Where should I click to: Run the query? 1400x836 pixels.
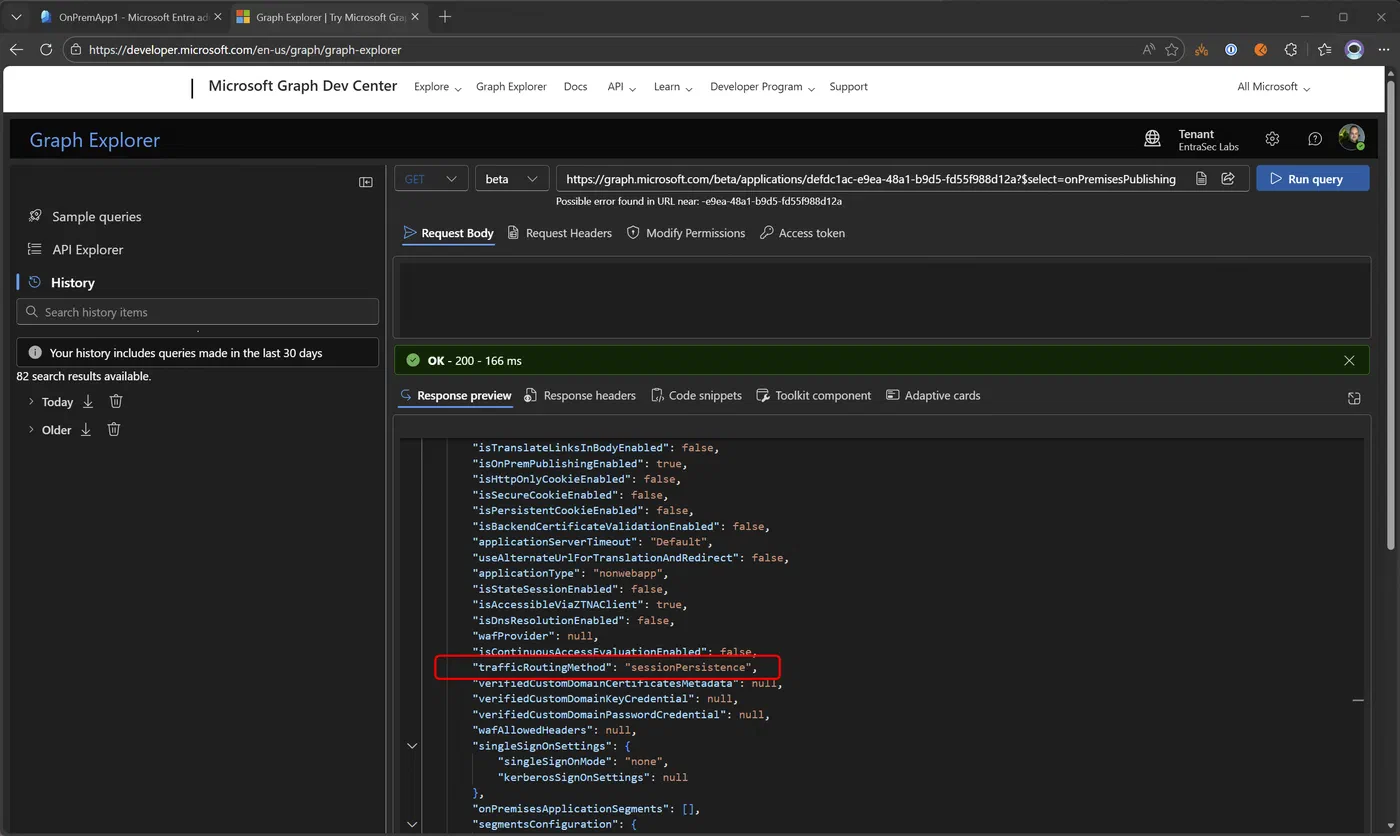pos(1313,179)
